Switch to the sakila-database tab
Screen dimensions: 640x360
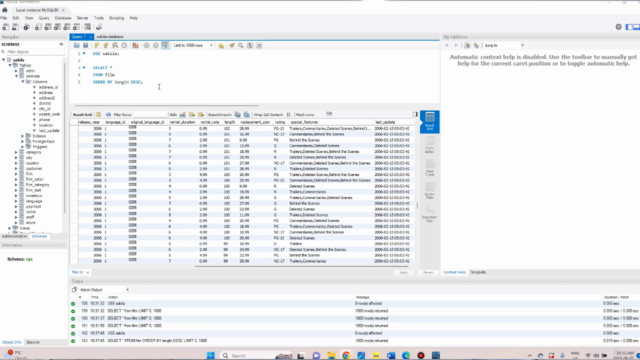(110, 37)
